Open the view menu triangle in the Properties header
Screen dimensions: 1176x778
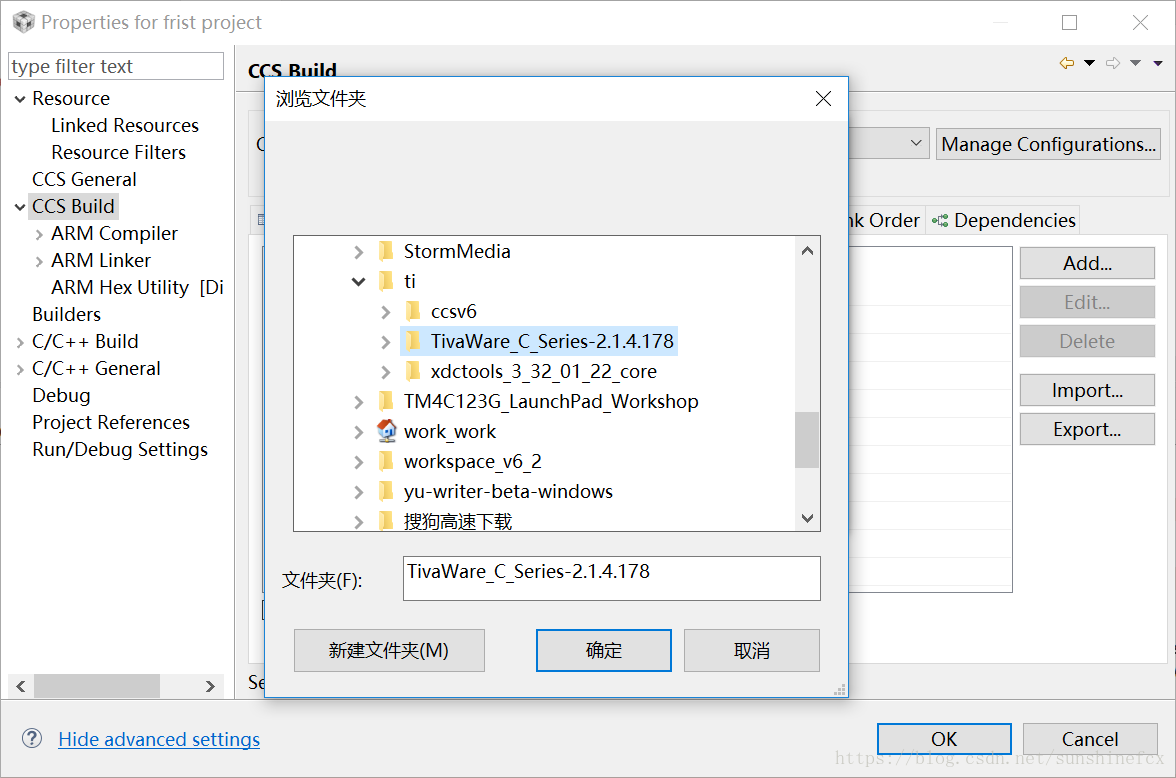point(1158,63)
